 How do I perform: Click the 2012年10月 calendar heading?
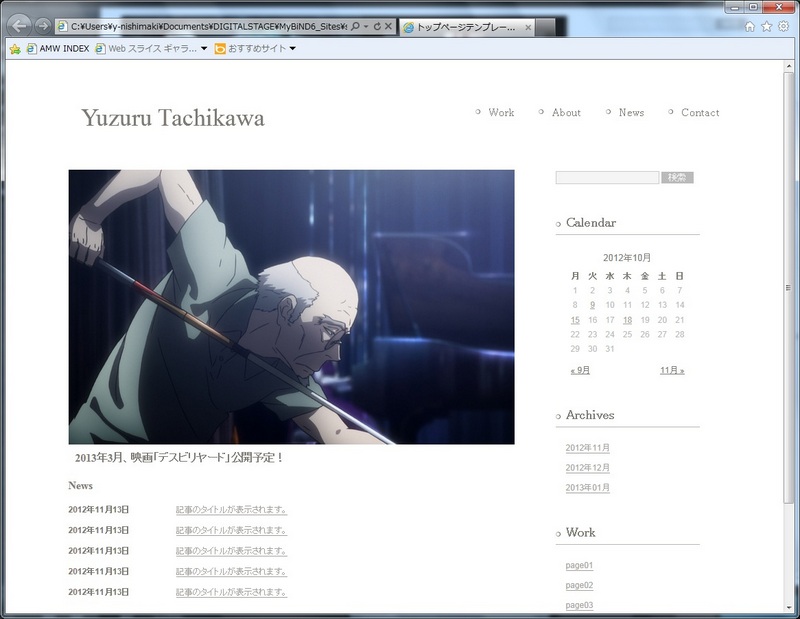627,258
